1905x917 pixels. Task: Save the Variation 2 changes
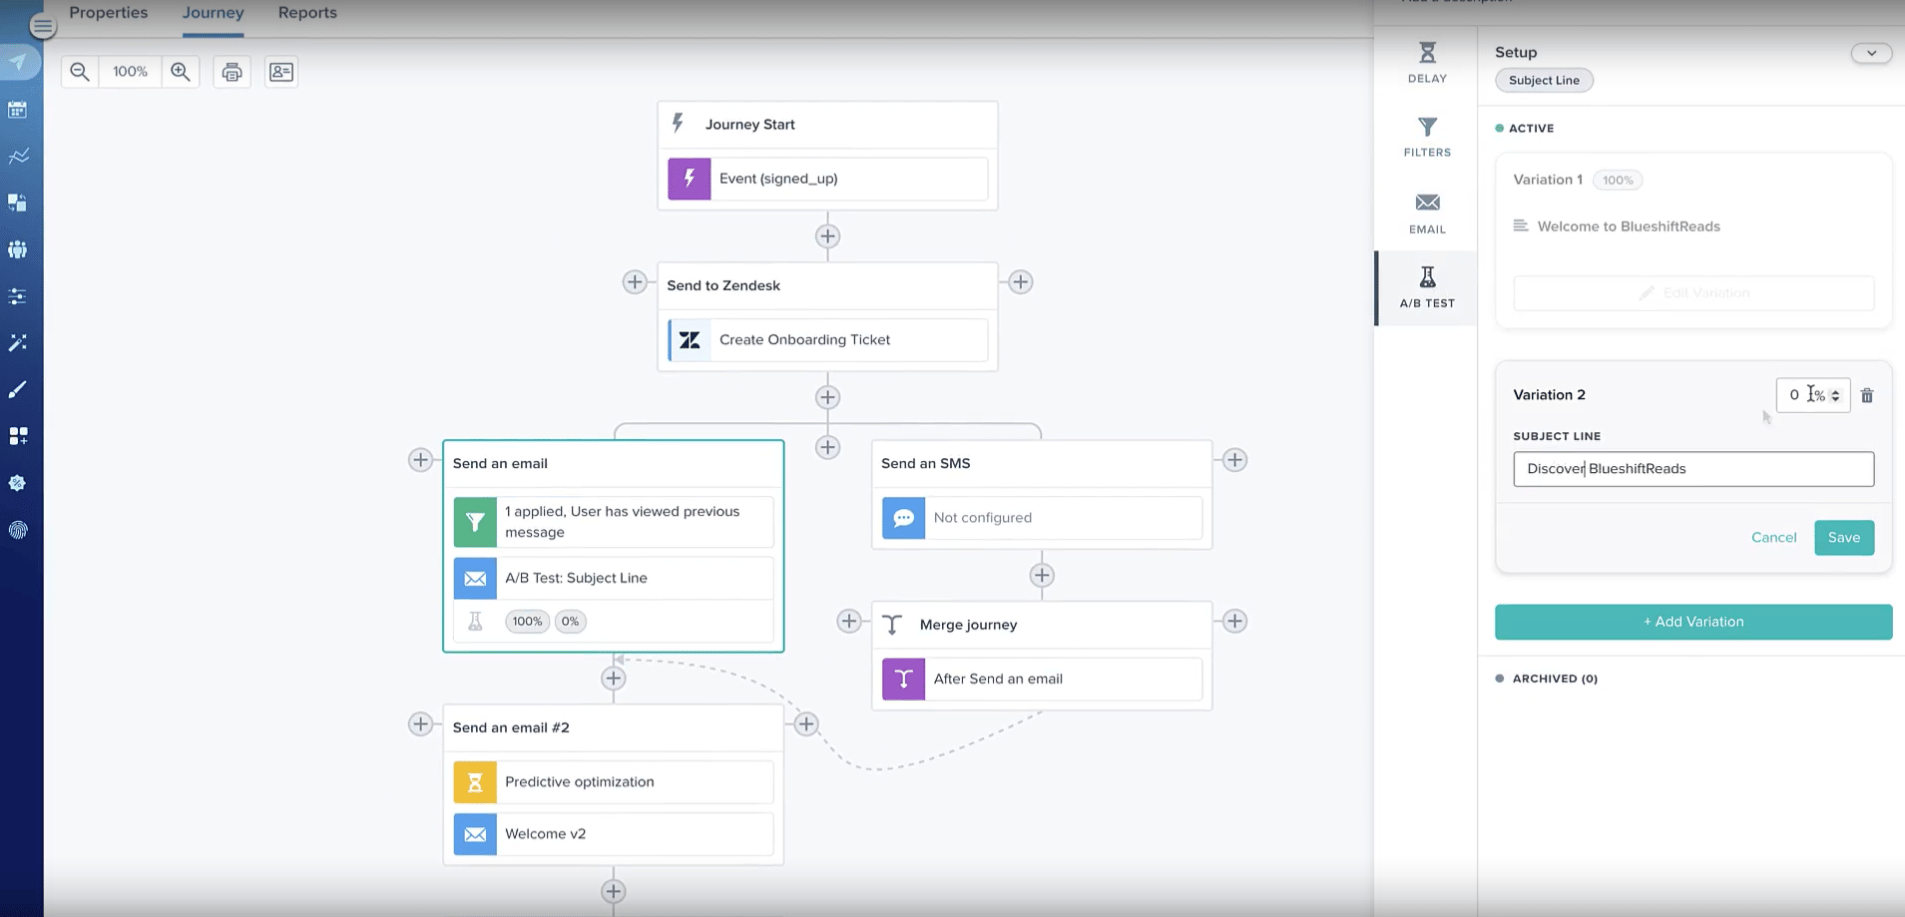1844,538
